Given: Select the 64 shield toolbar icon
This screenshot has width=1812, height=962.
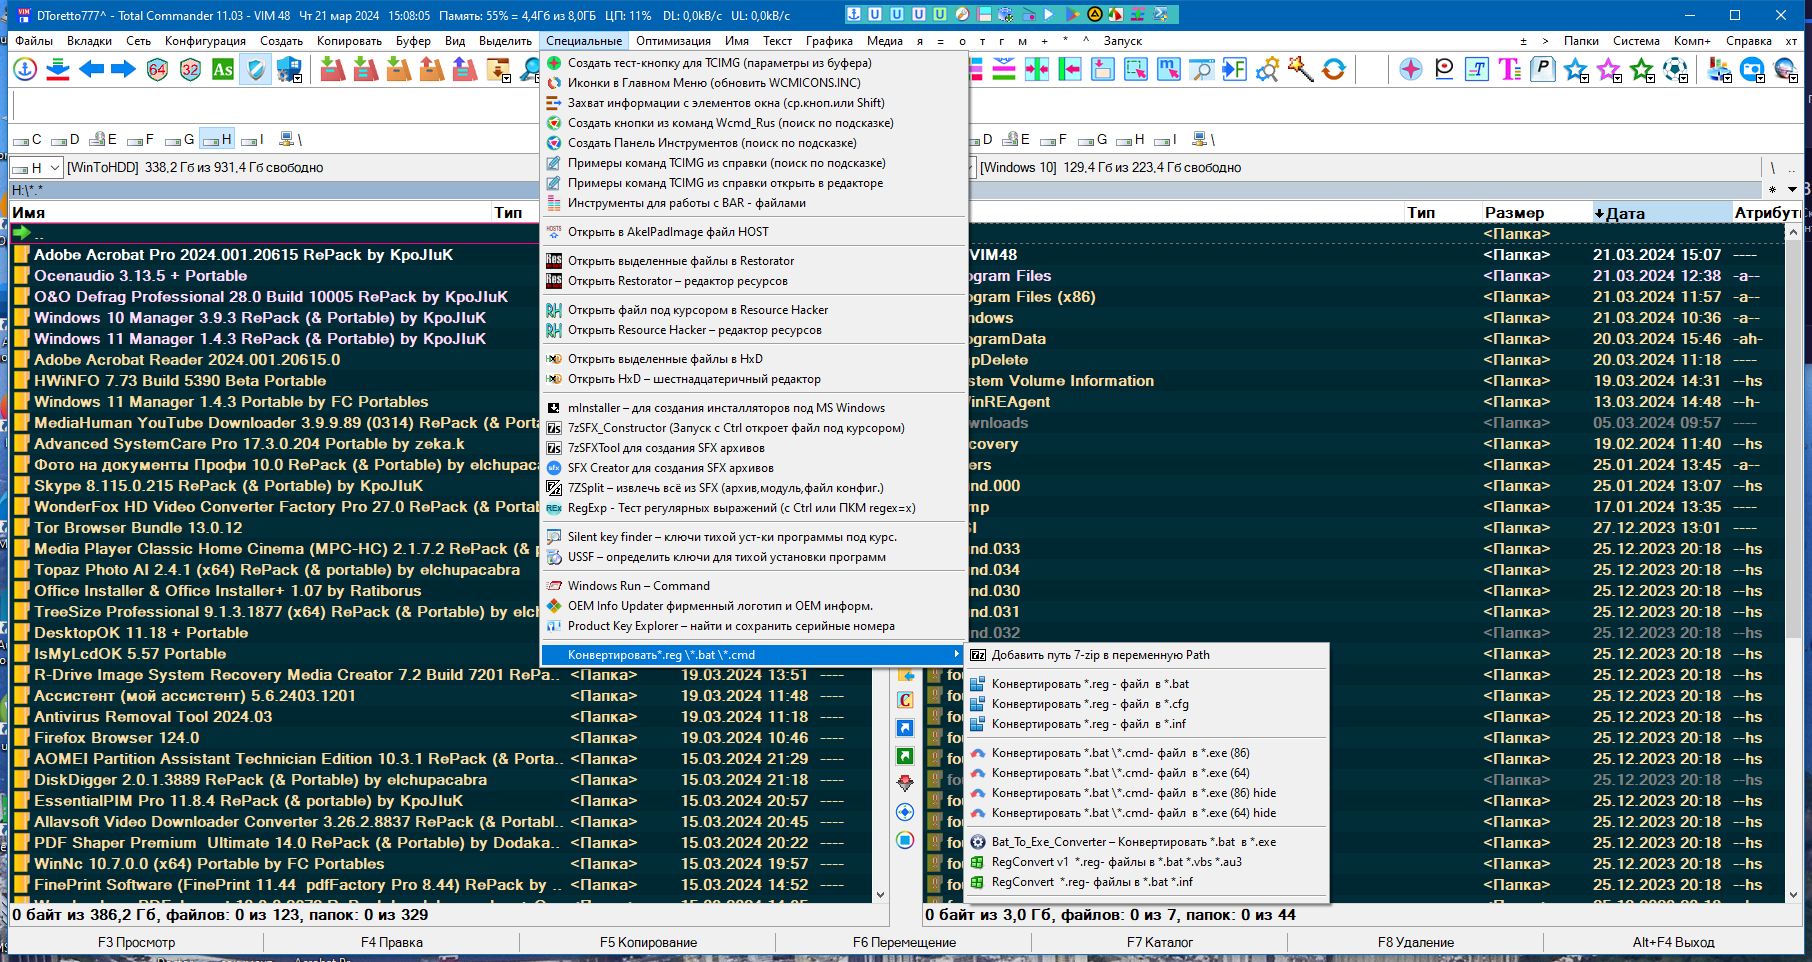Looking at the screenshot, I should coord(157,70).
